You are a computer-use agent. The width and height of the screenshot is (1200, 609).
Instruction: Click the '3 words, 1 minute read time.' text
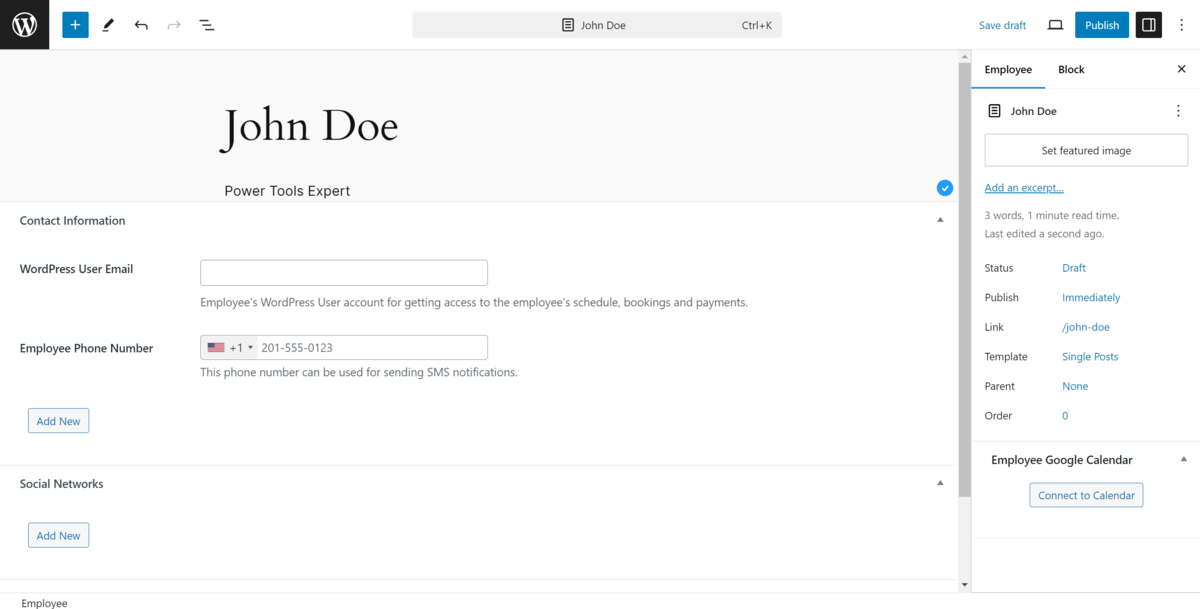point(1052,215)
